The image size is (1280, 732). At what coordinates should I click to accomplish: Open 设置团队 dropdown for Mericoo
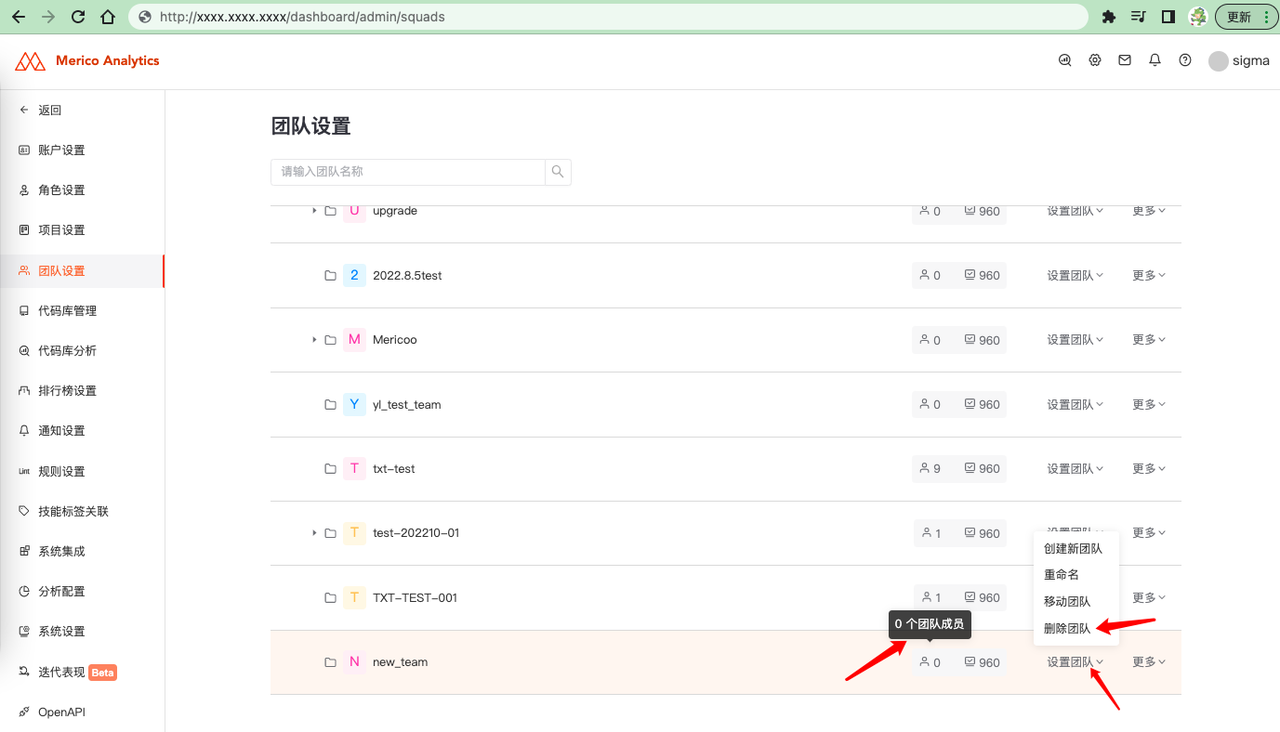(x=1075, y=340)
